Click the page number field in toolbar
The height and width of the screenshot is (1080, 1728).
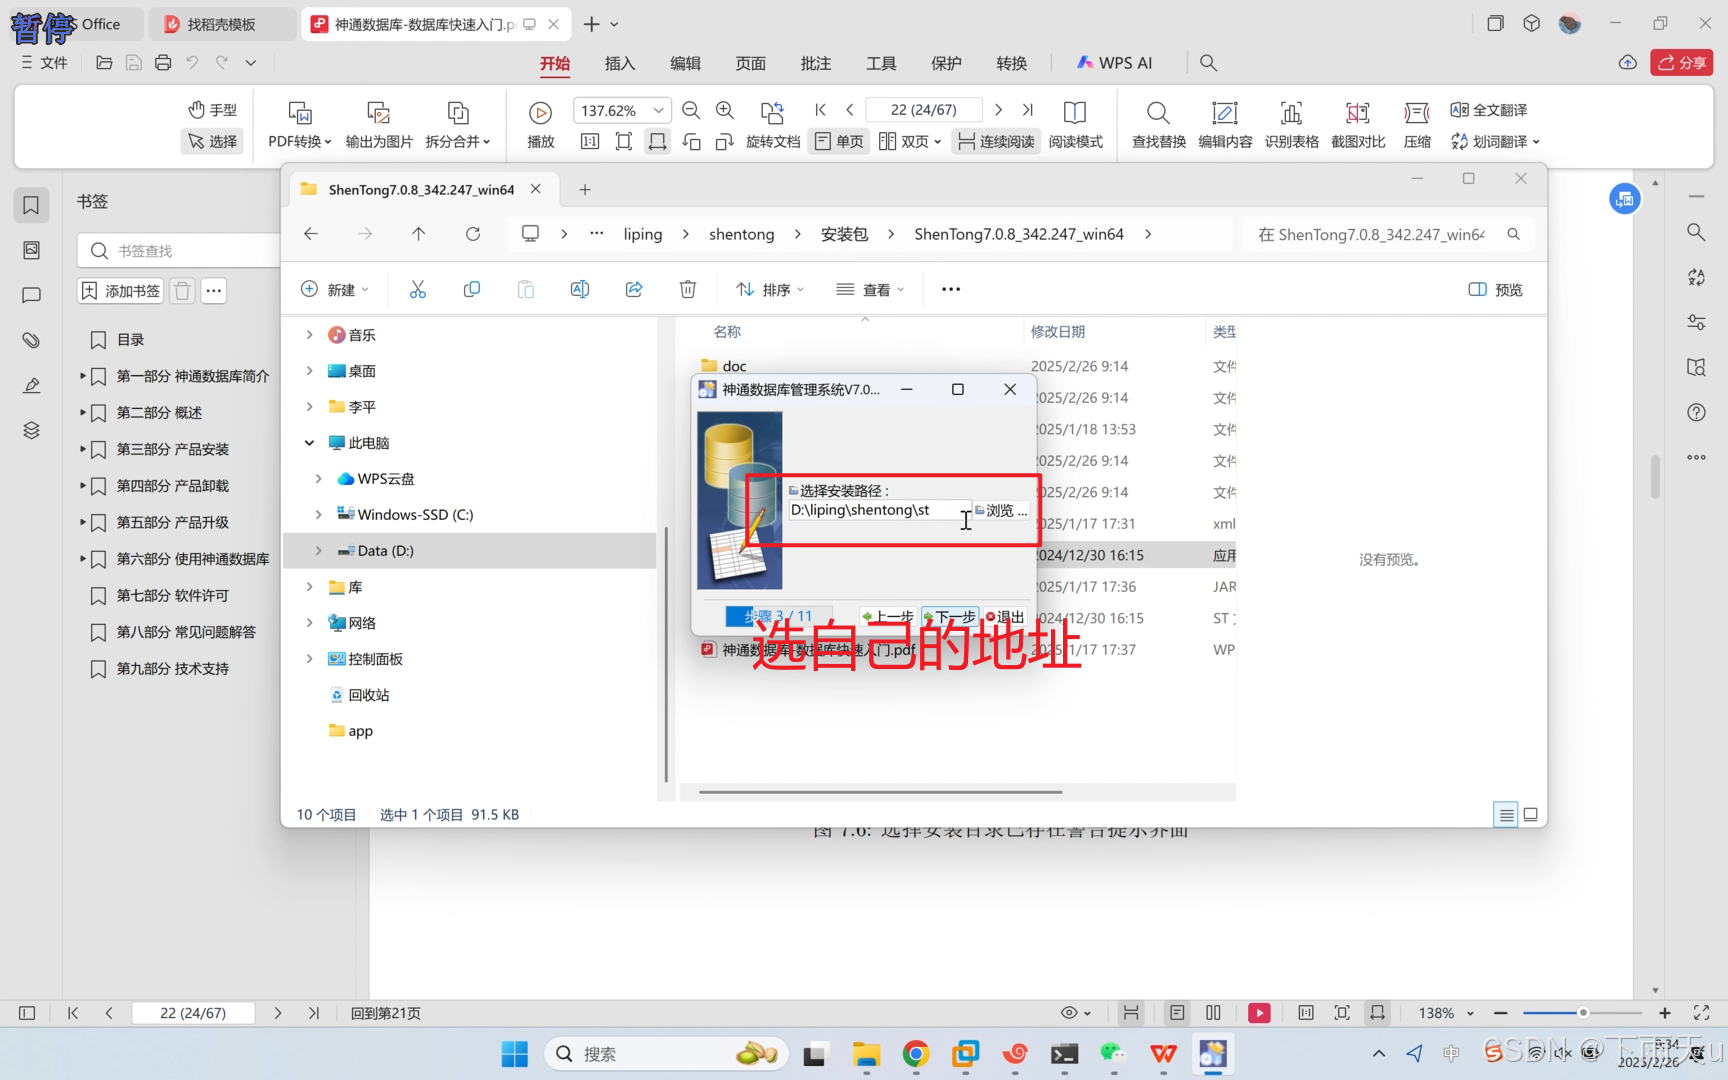(923, 110)
